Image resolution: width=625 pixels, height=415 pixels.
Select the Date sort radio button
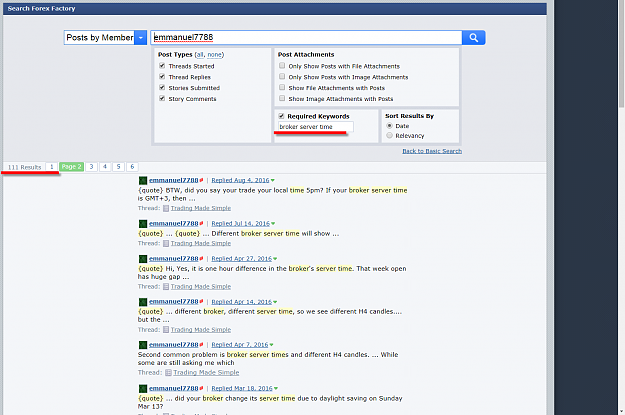coord(389,126)
